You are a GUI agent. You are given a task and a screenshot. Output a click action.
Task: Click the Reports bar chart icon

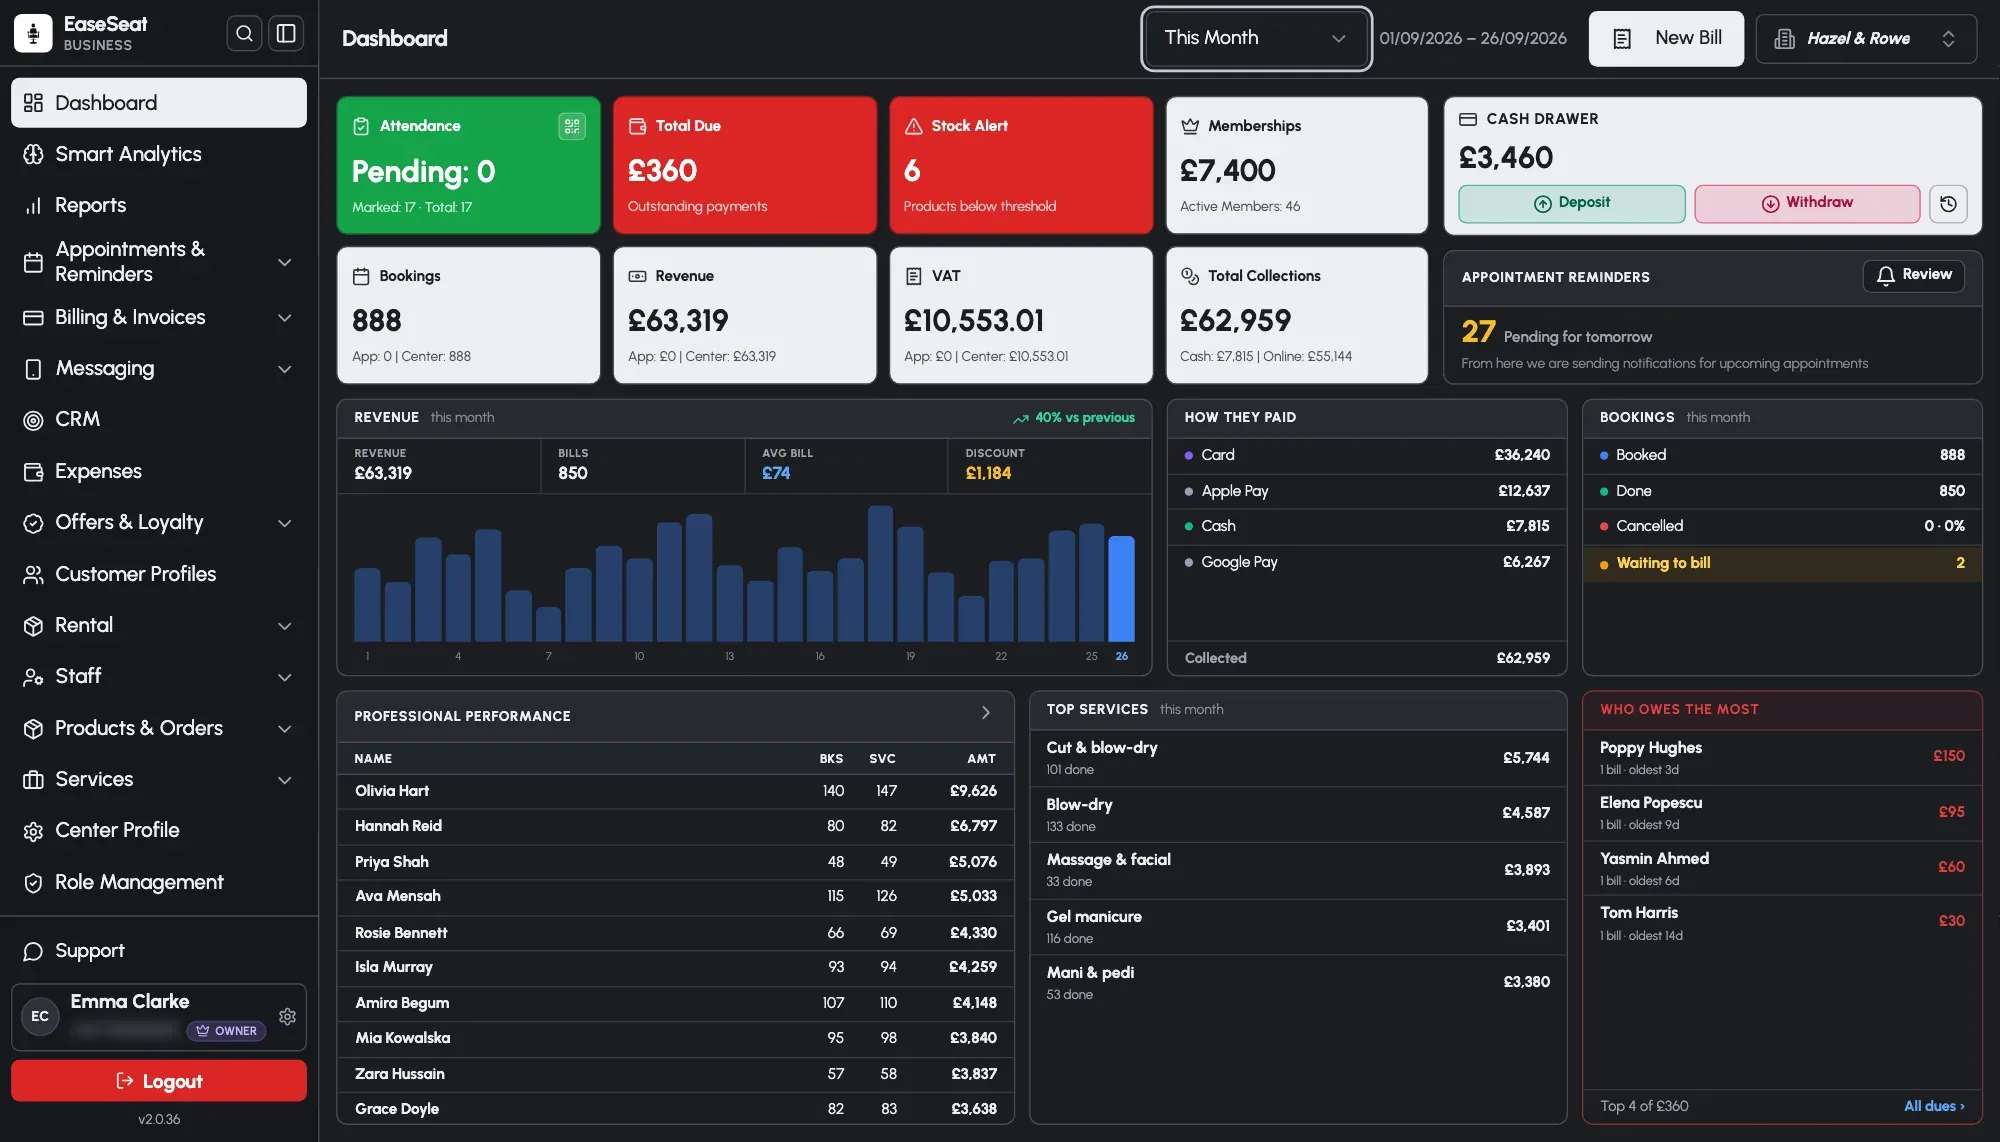(33, 205)
